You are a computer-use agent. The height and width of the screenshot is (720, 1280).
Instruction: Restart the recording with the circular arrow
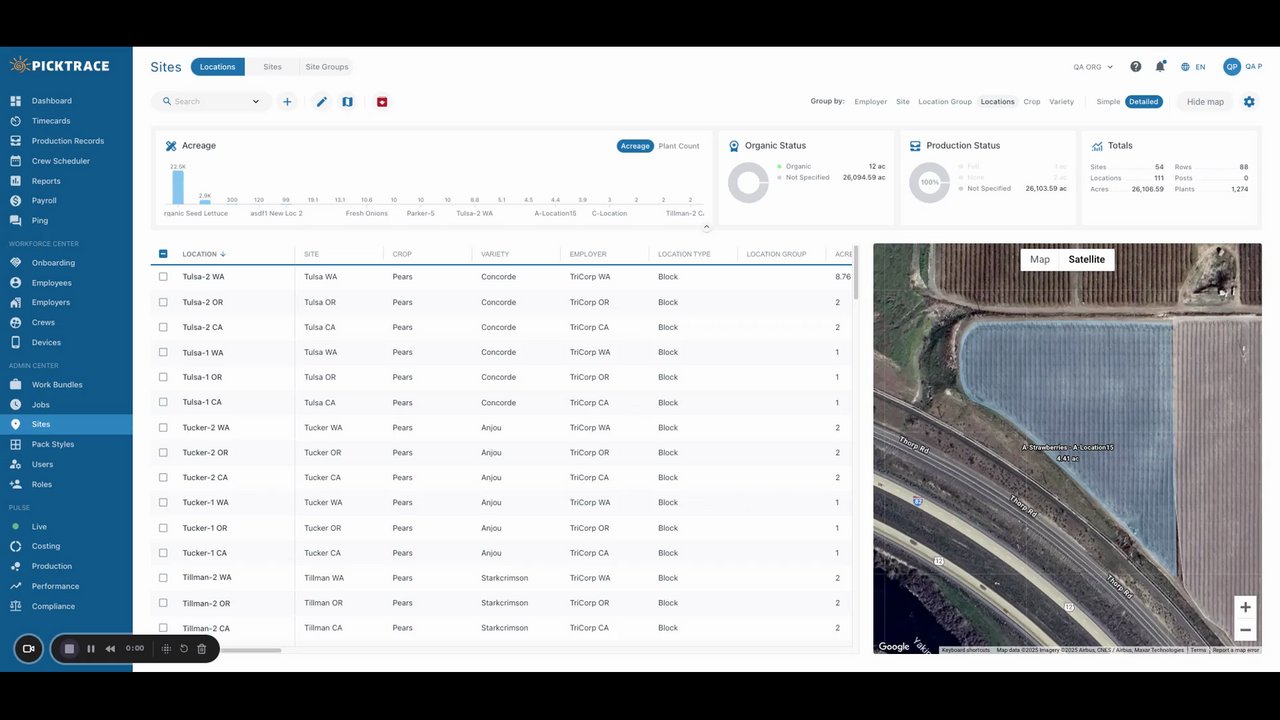[x=184, y=649]
